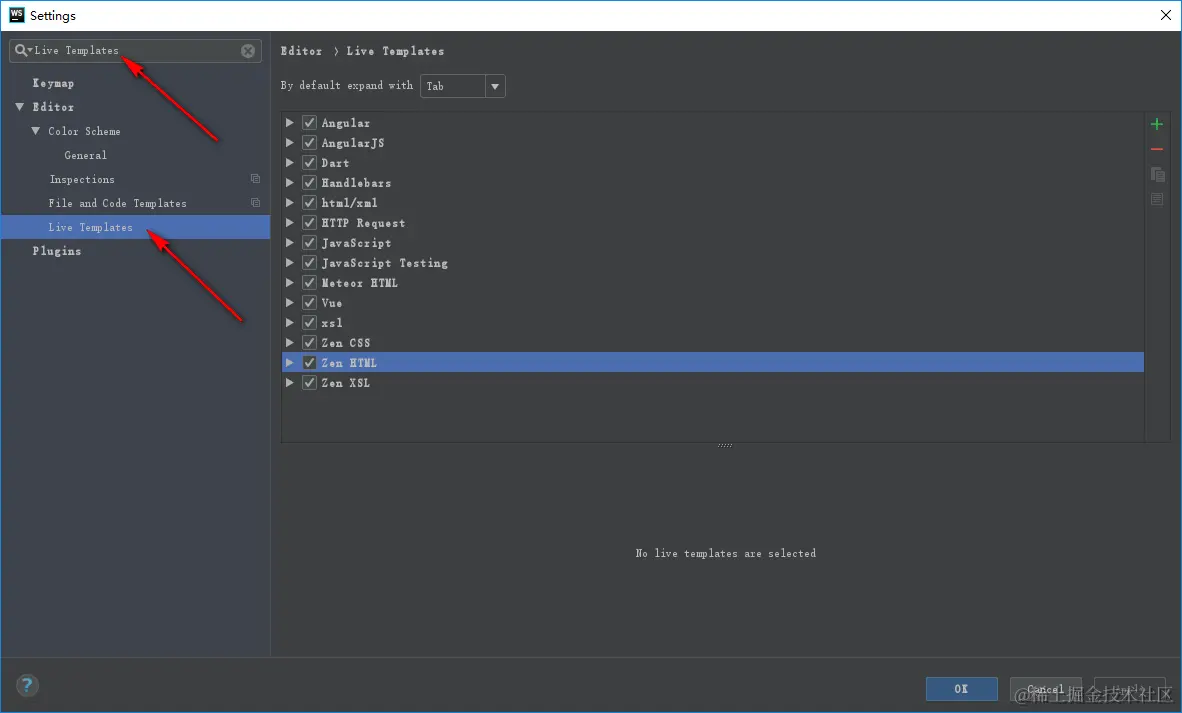Click the duplicate template copy icon

(1157, 174)
